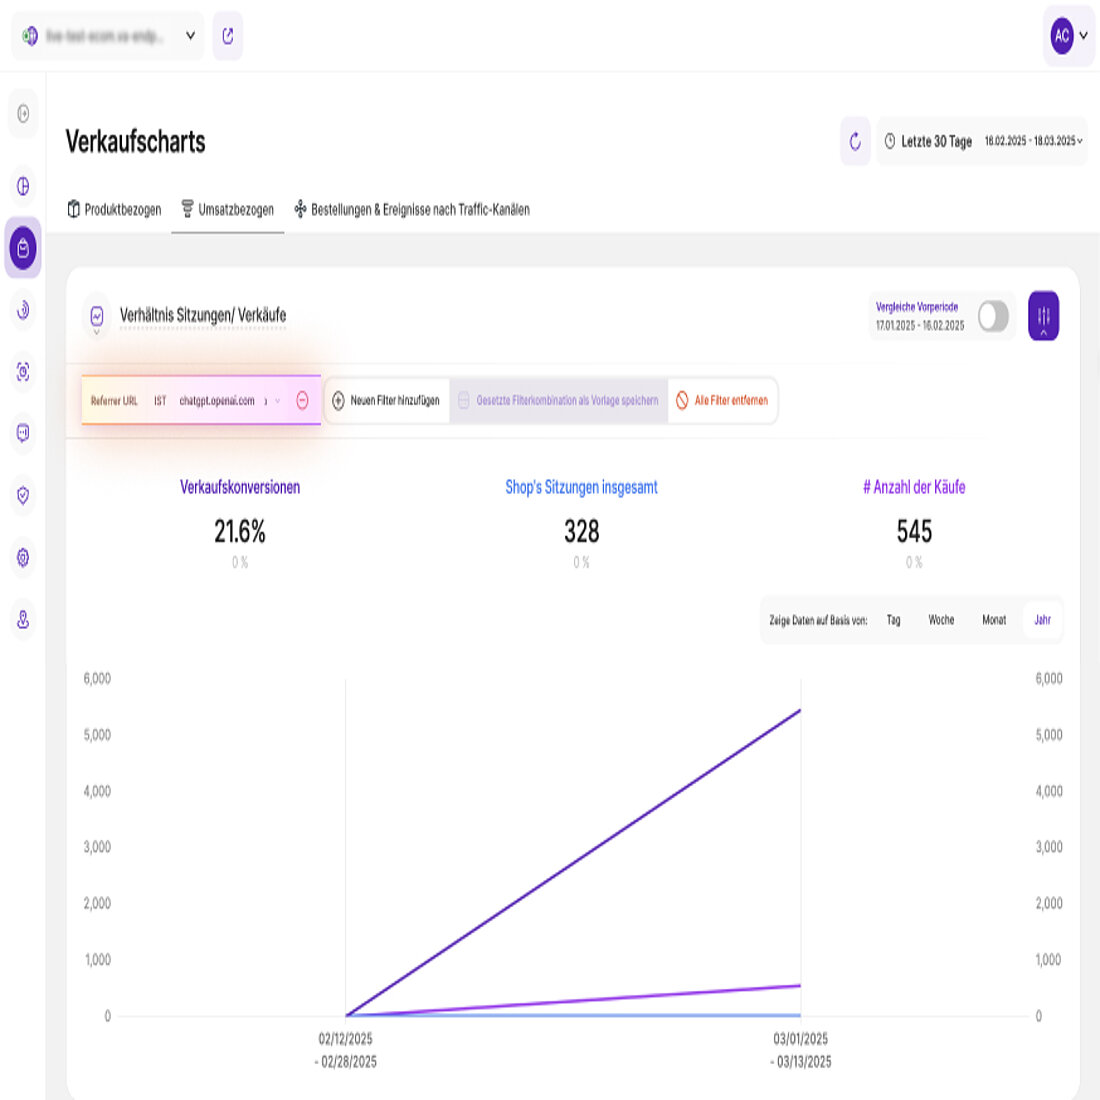The width and height of the screenshot is (1100, 1100).
Task: Enable the Vergleiche Vorperiode toggle
Action: click(x=993, y=315)
